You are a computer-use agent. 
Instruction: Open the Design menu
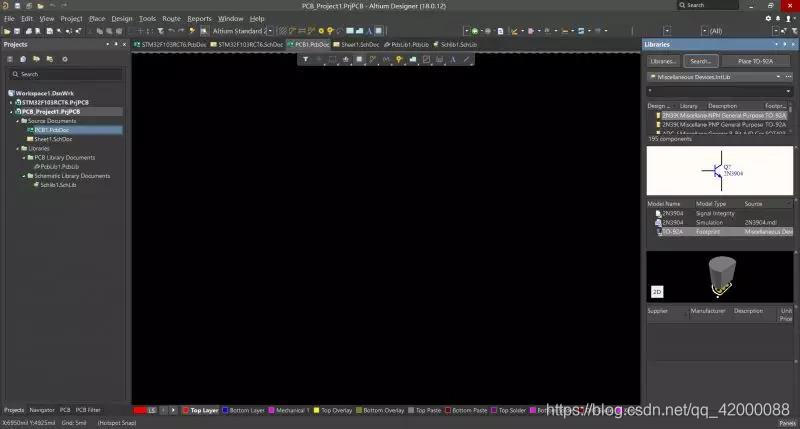pos(121,18)
